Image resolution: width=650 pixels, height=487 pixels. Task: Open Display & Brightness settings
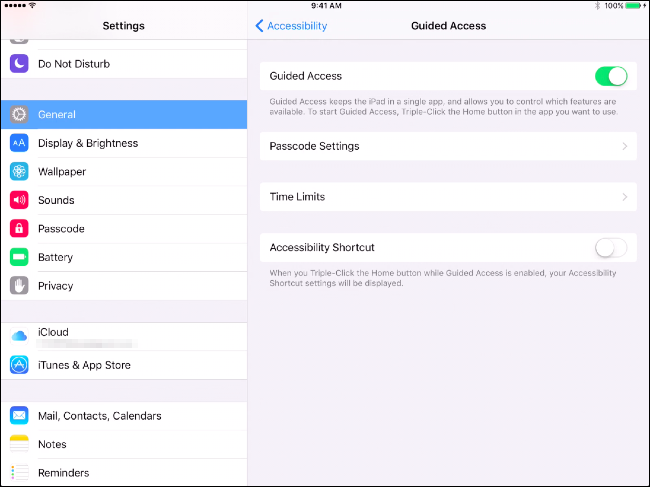[124, 143]
